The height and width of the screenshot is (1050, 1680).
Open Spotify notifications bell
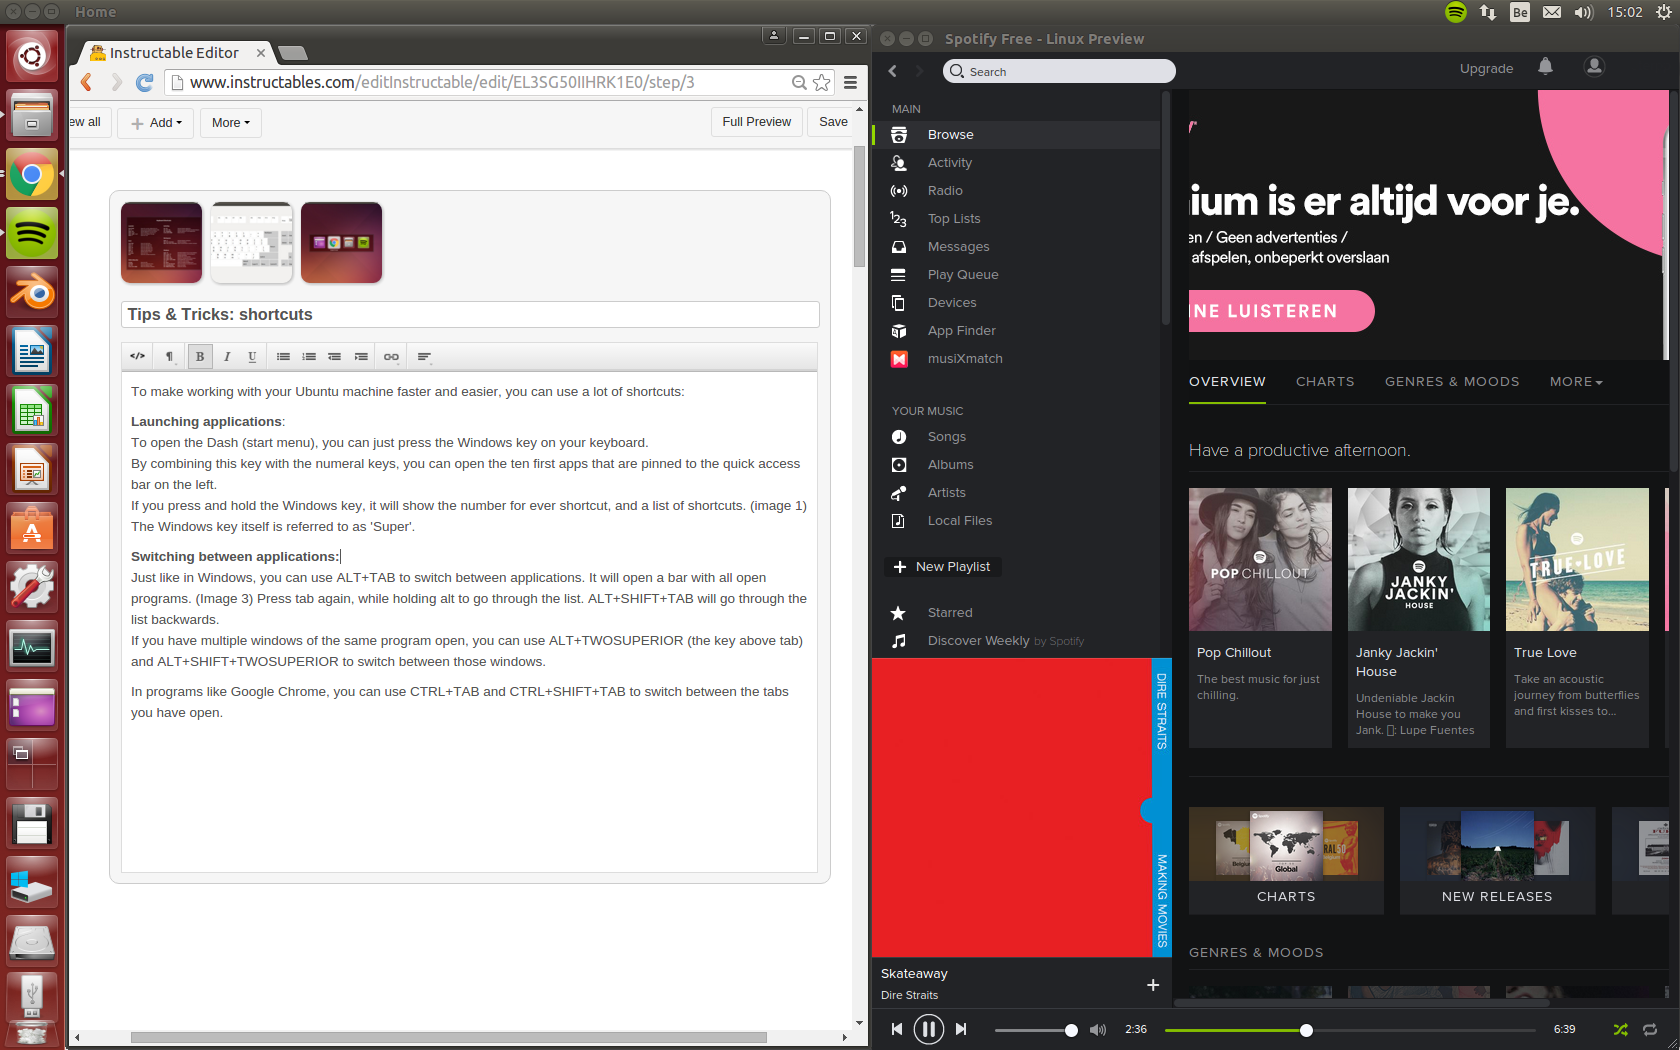(1545, 67)
